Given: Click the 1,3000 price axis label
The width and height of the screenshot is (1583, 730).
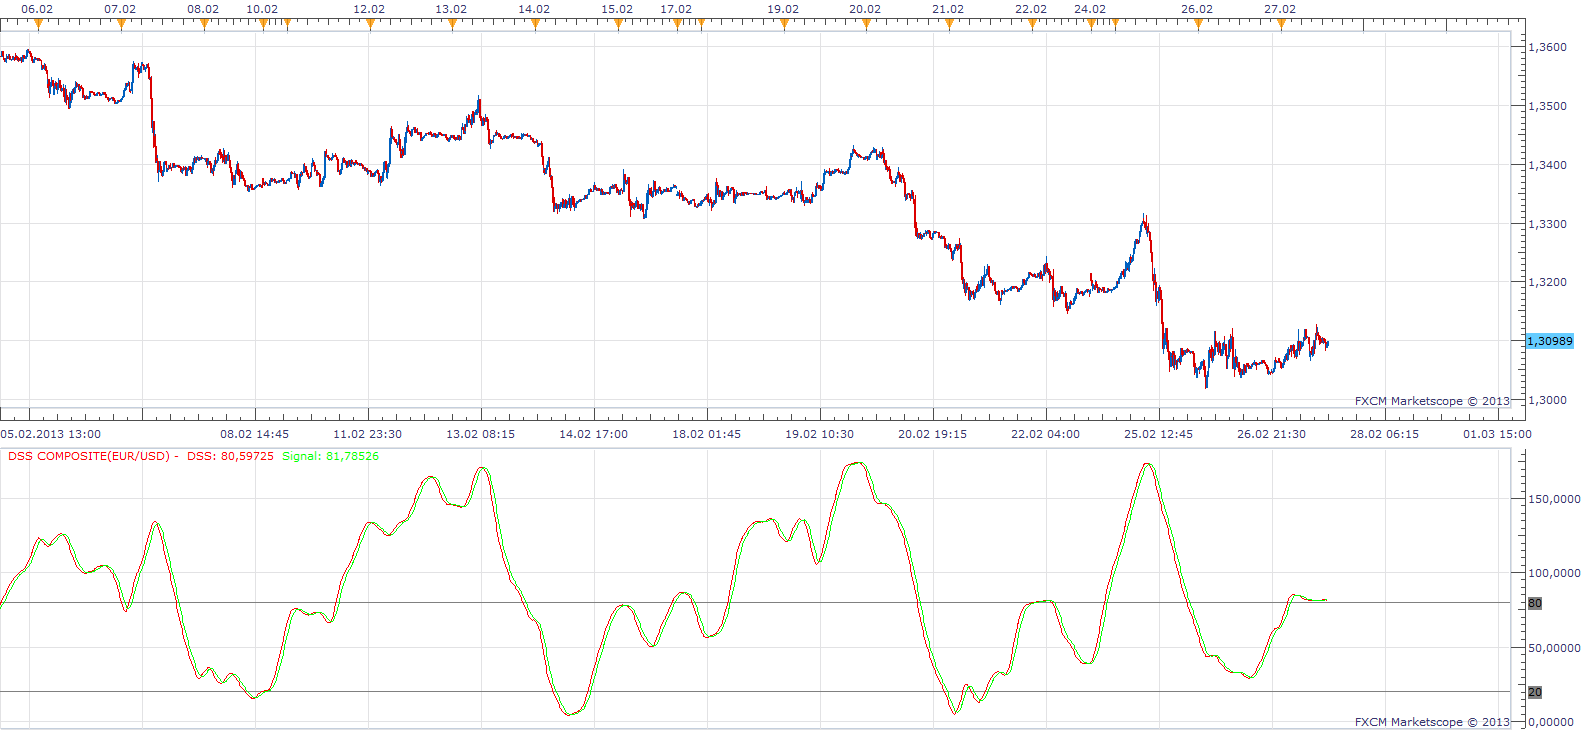Looking at the screenshot, I should click(1548, 400).
